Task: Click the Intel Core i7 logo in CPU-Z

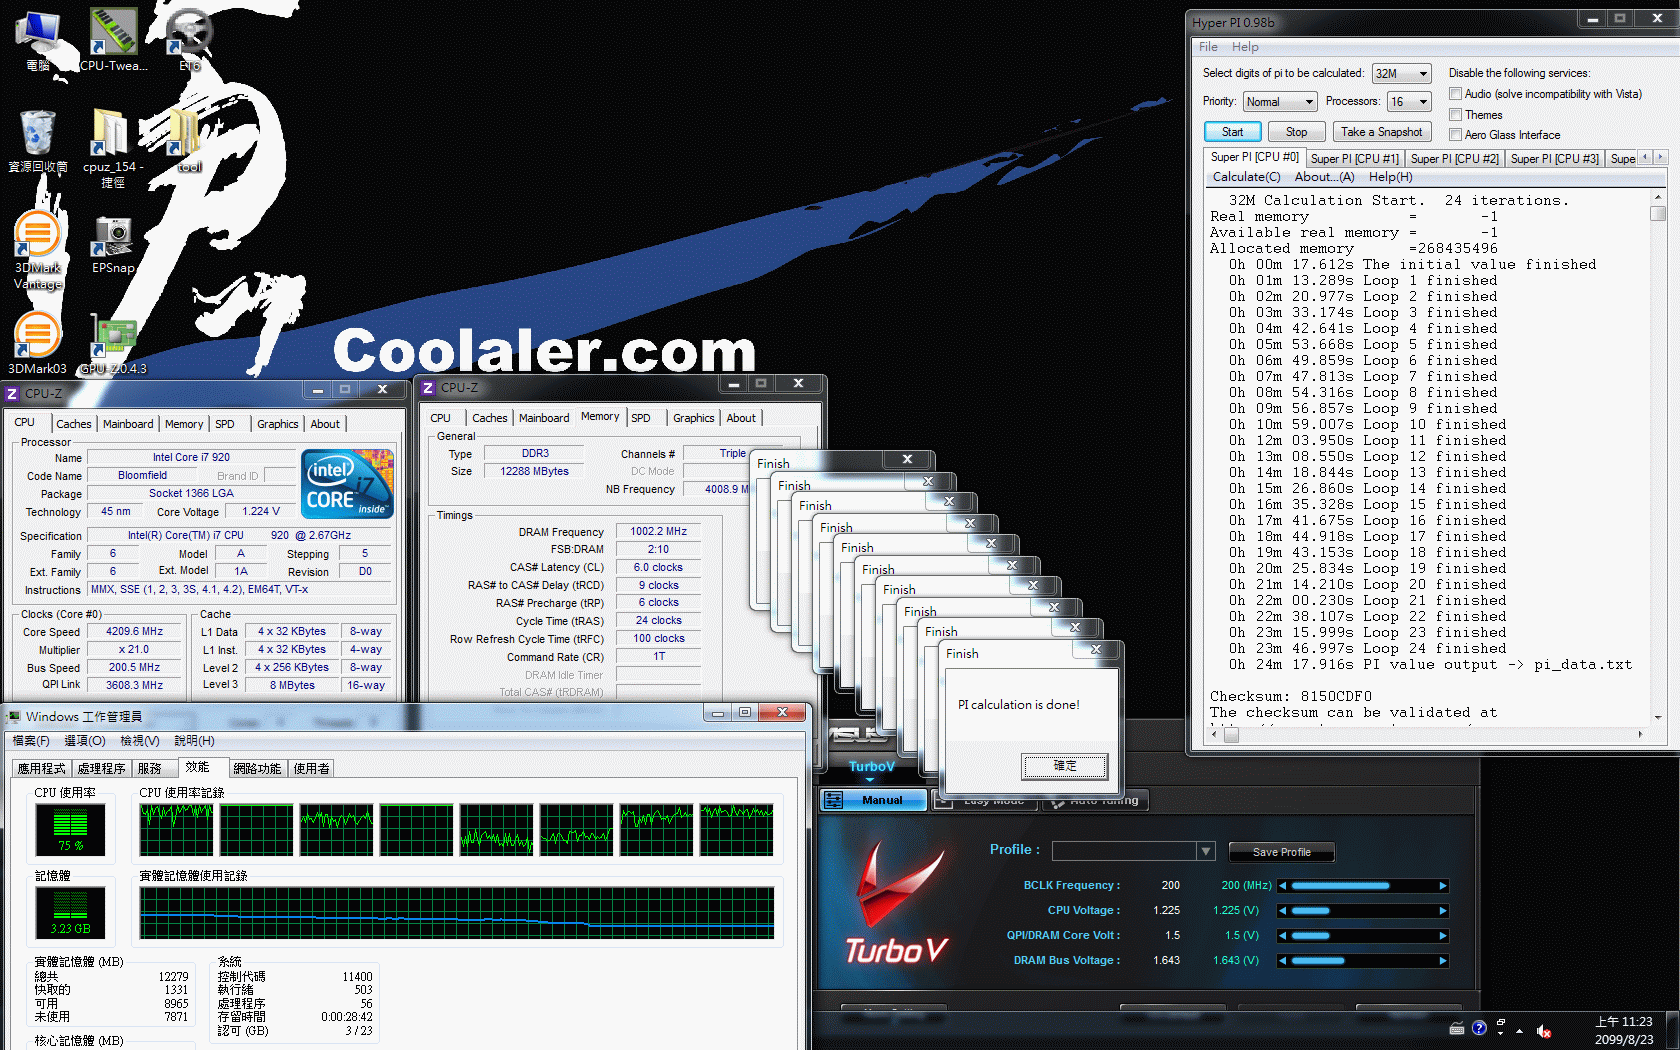Action: coord(347,484)
